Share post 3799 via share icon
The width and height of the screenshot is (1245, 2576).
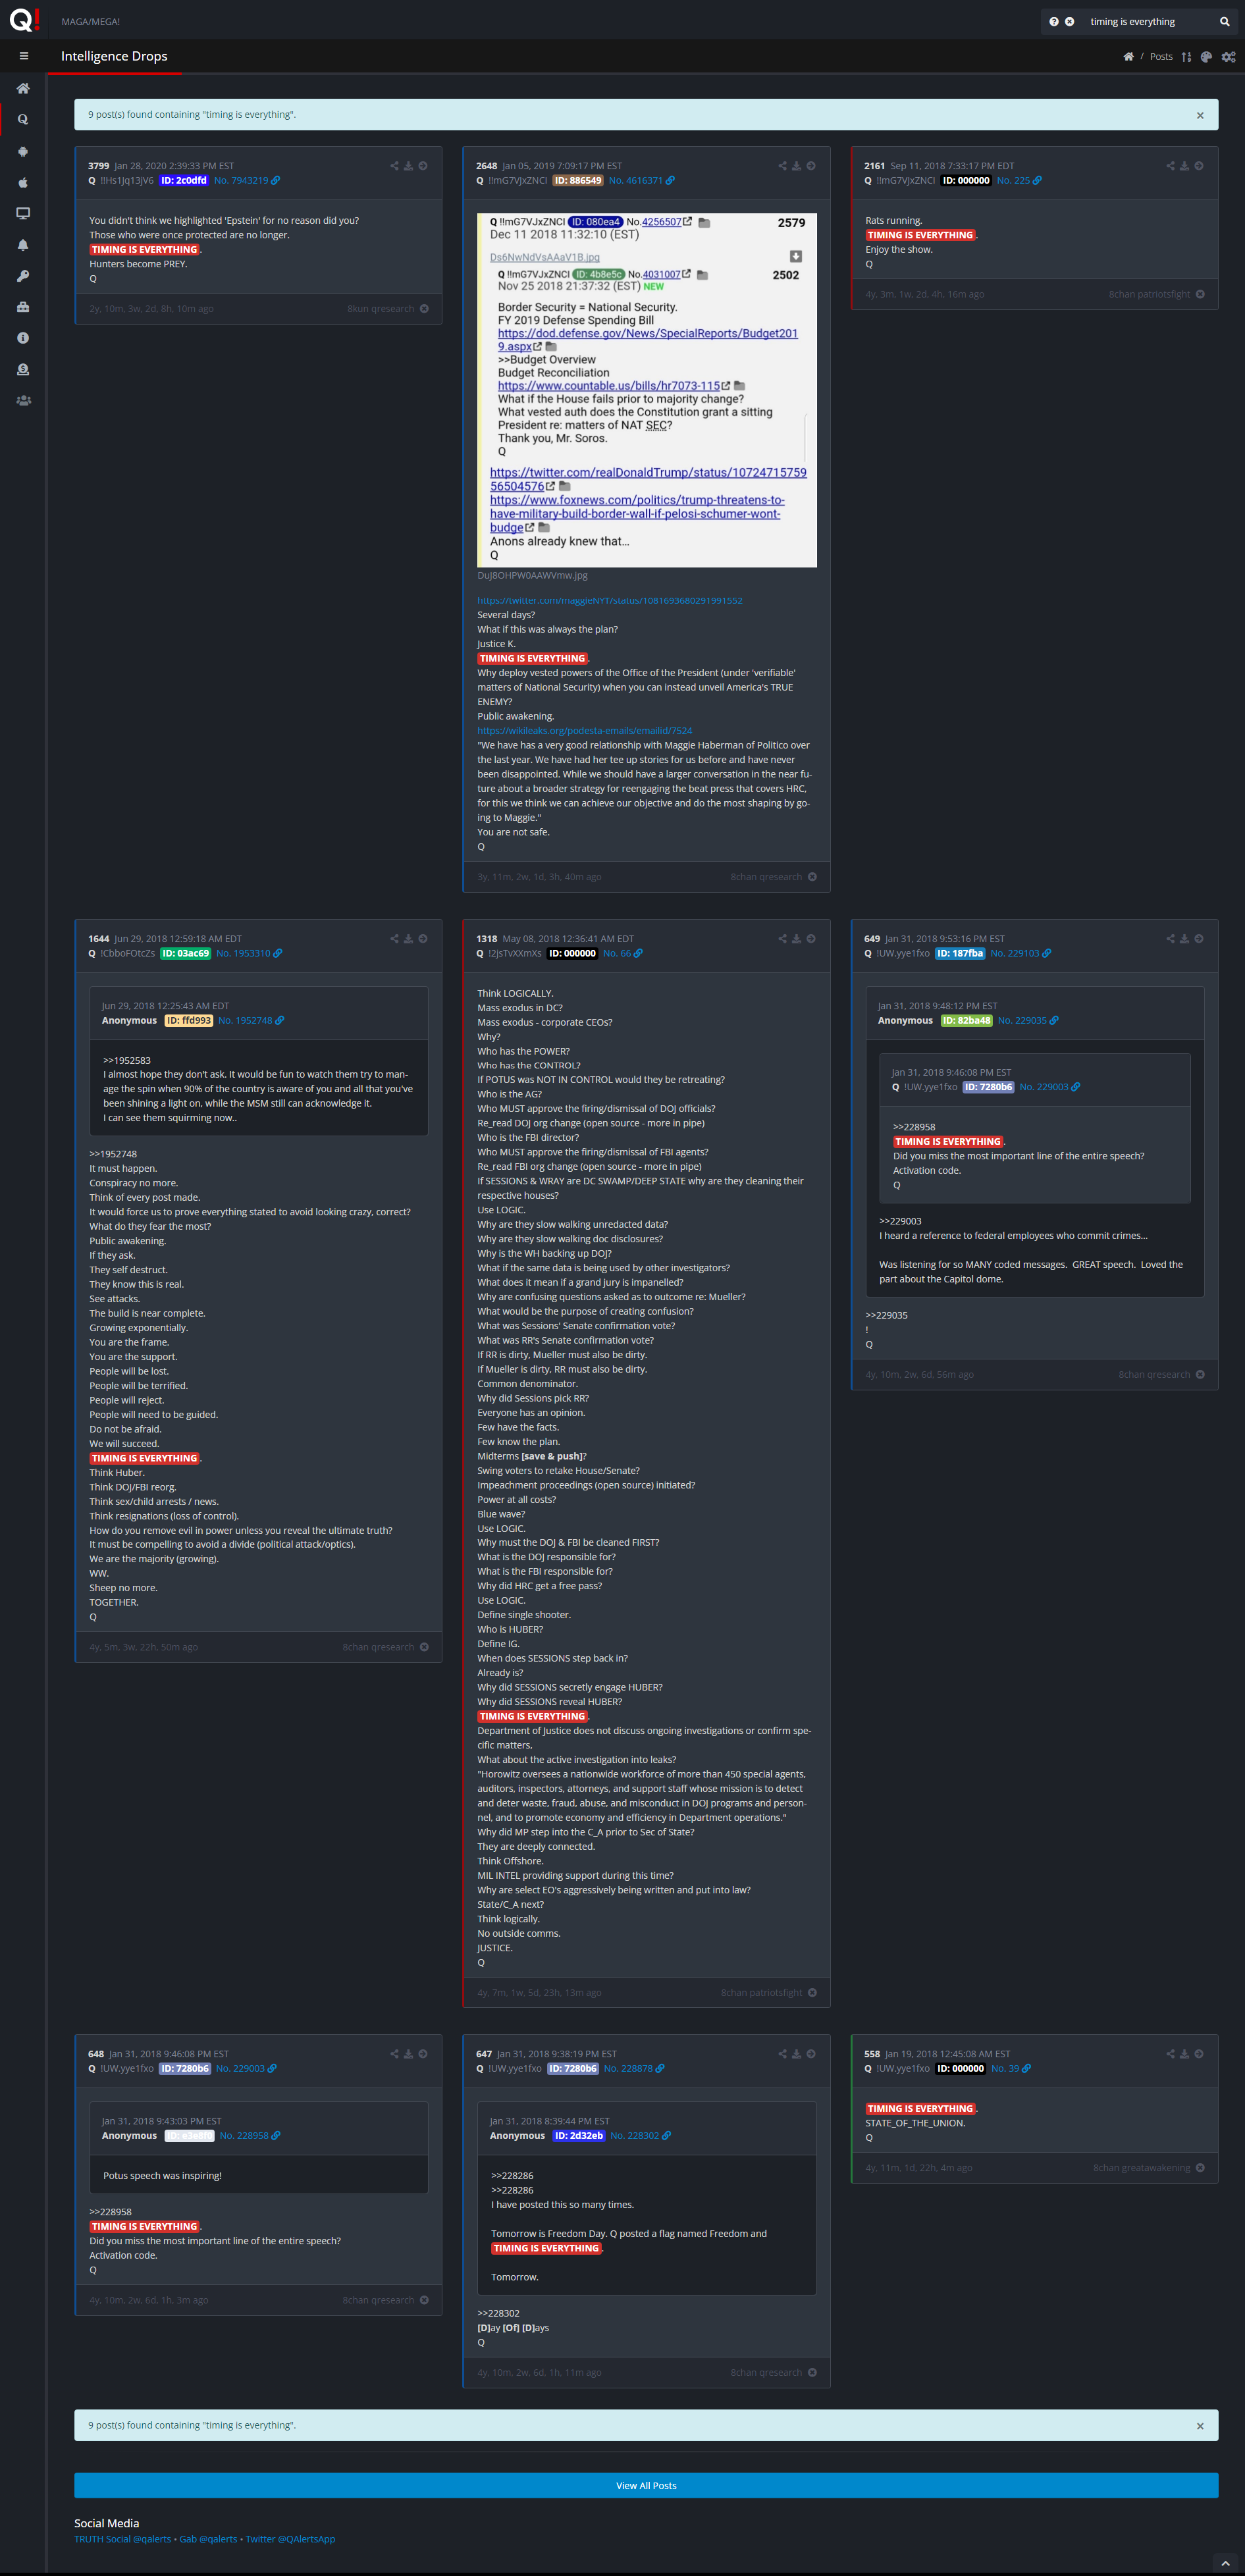(x=394, y=166)
